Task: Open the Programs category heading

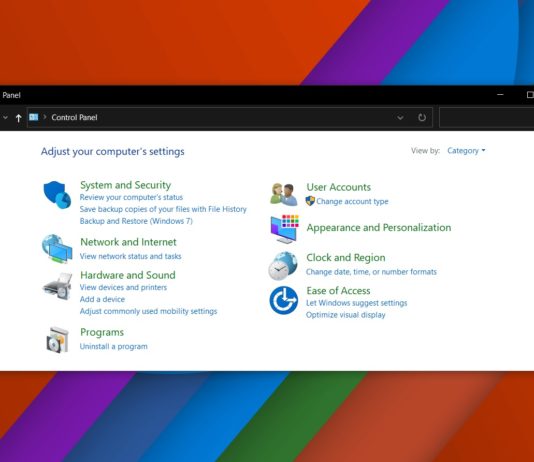Action: (102, 332)
